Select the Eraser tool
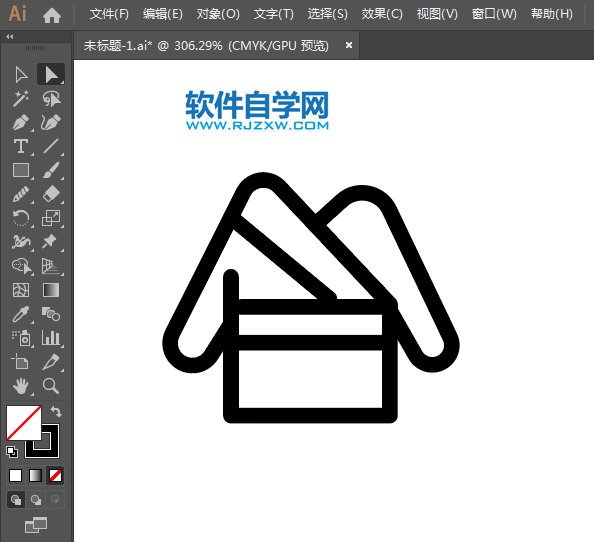Image resolution: width=594 pixels, height=542 pixels. click(51, 194)
